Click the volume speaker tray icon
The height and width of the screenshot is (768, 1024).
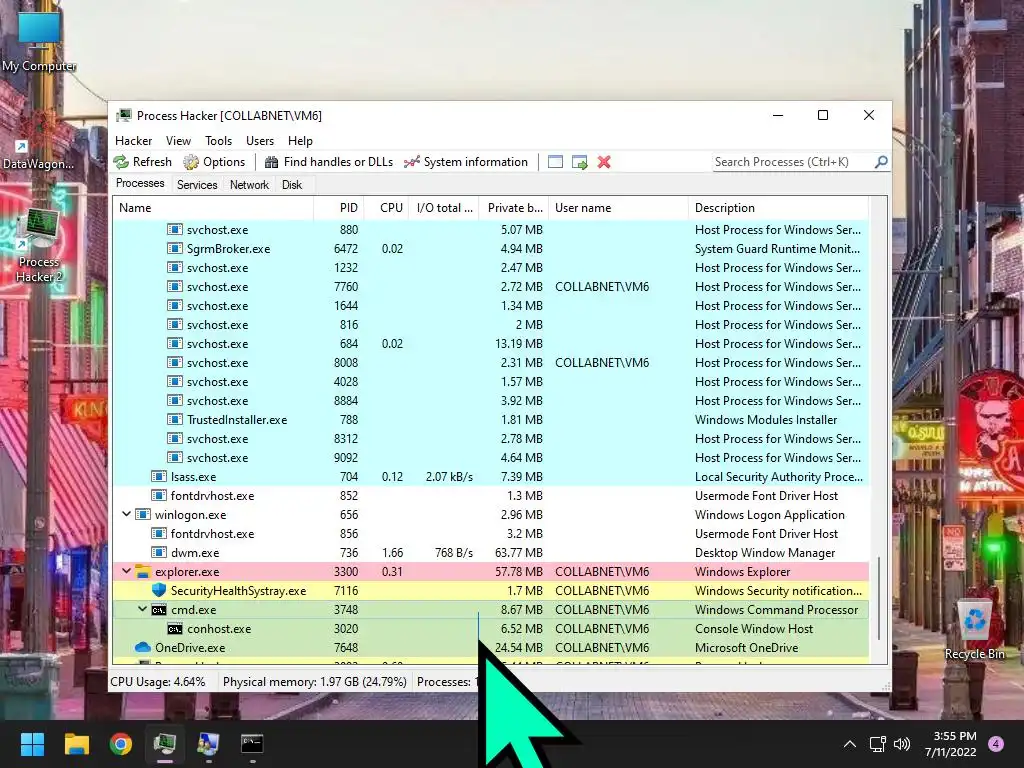[902, 744]
